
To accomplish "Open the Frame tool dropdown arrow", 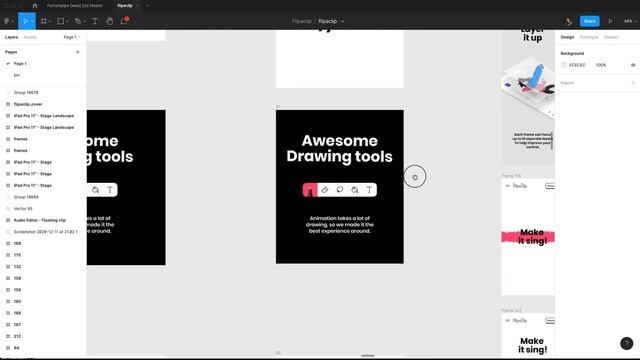I will [x=49, y=21].
